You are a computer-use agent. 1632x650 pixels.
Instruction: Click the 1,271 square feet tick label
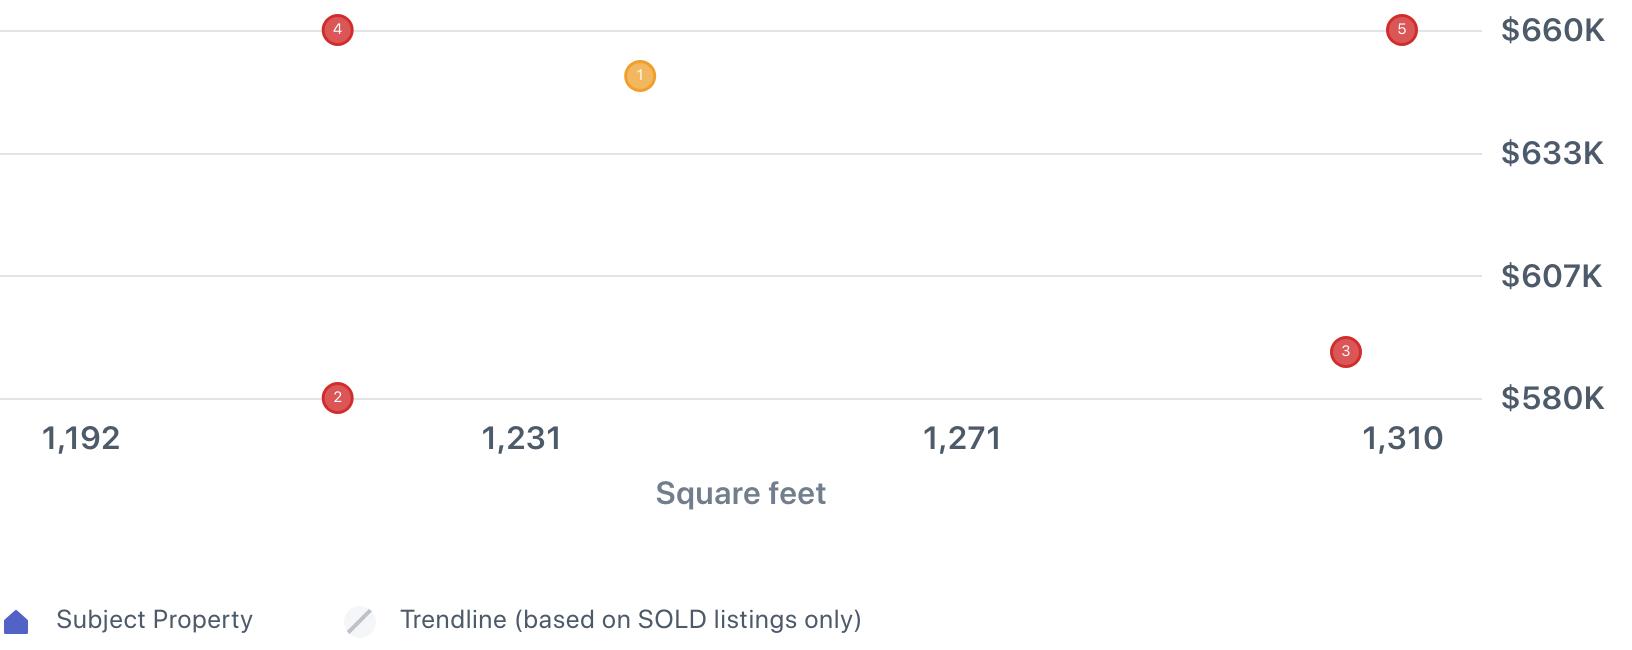[962, 438]
